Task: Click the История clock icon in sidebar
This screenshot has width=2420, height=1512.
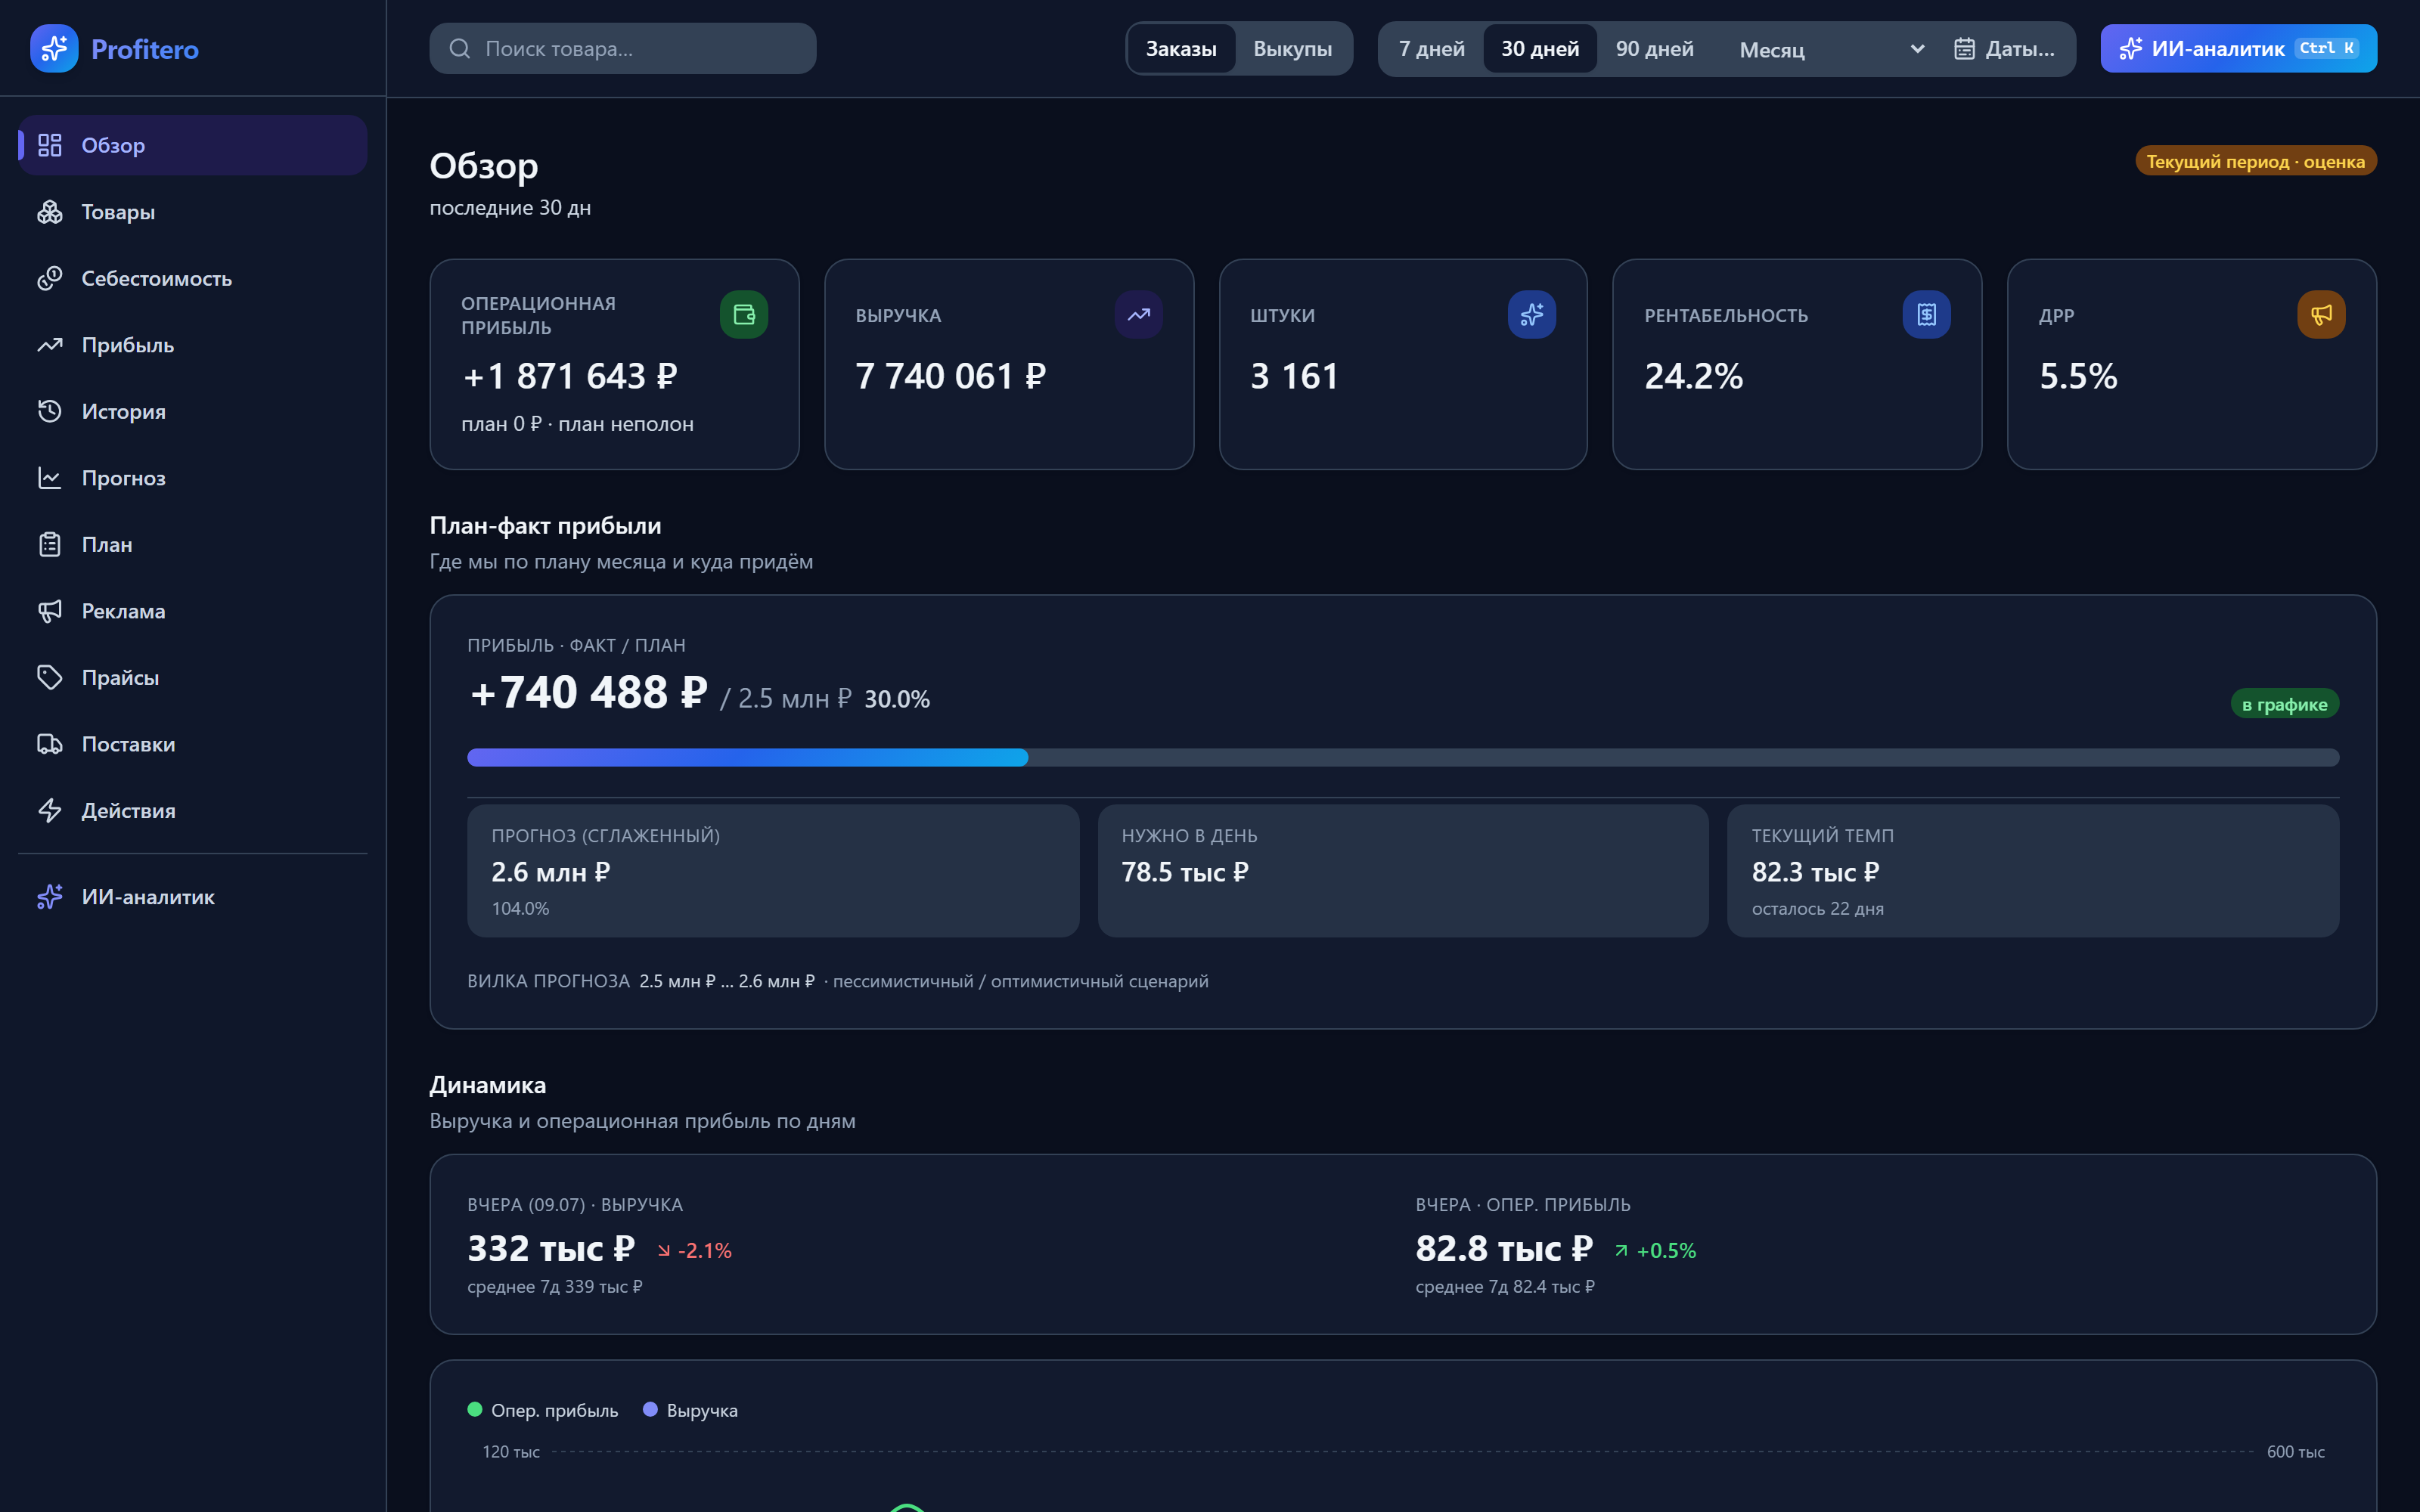Action: coord(50,411)
